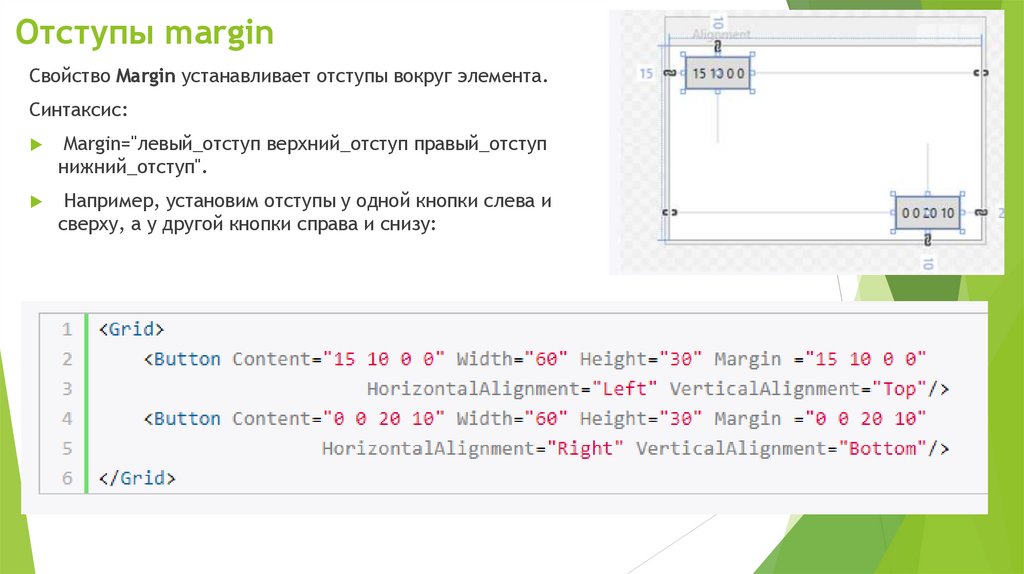Click HorizontalAlignment value "Left" in the code
The width and height of the screenshot is (1024, 574).
(624, 389)
